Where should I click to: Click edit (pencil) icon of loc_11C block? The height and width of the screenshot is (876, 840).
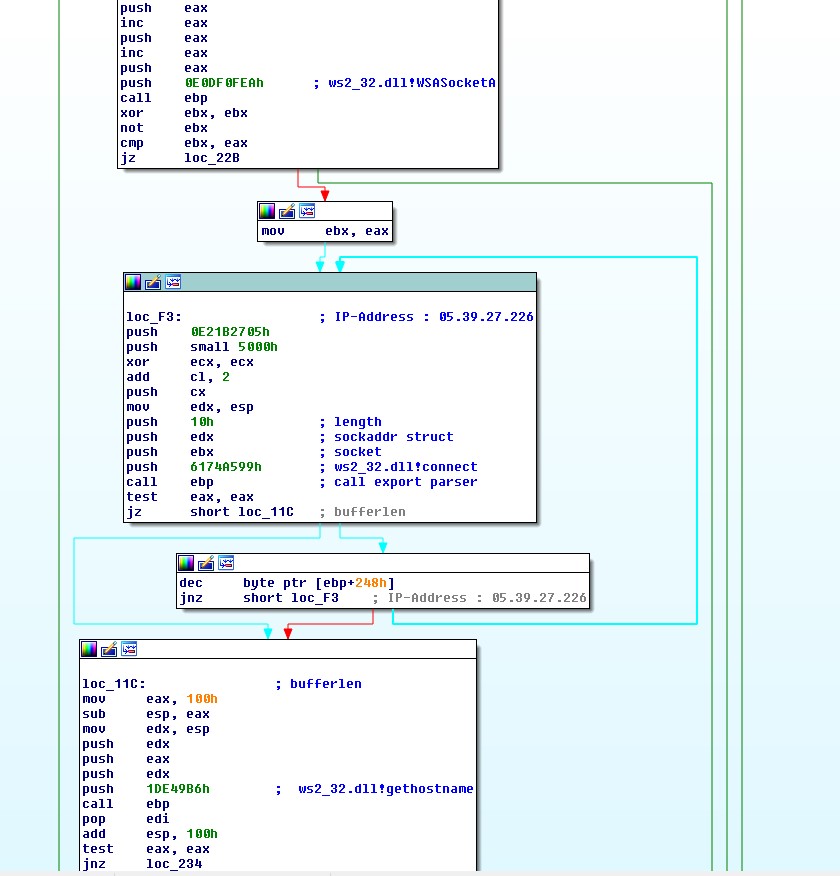(x=109, y=649)
